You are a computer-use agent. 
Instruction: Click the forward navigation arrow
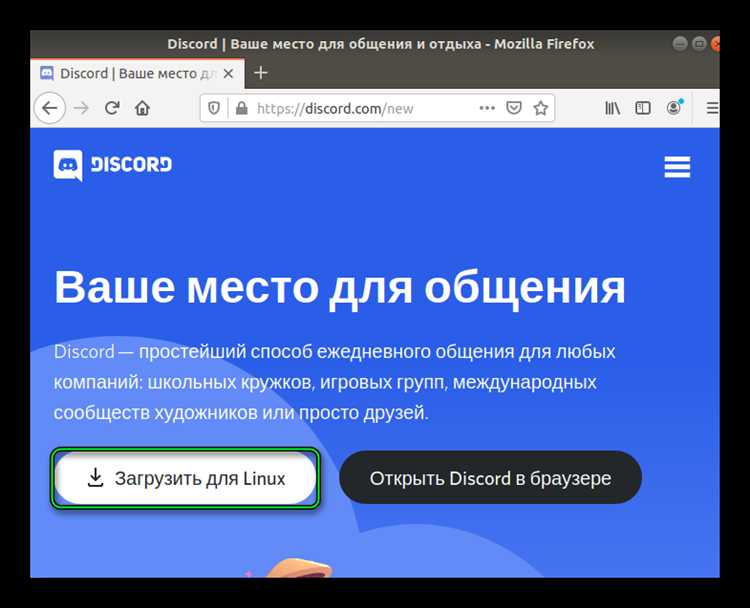point(81,109)
